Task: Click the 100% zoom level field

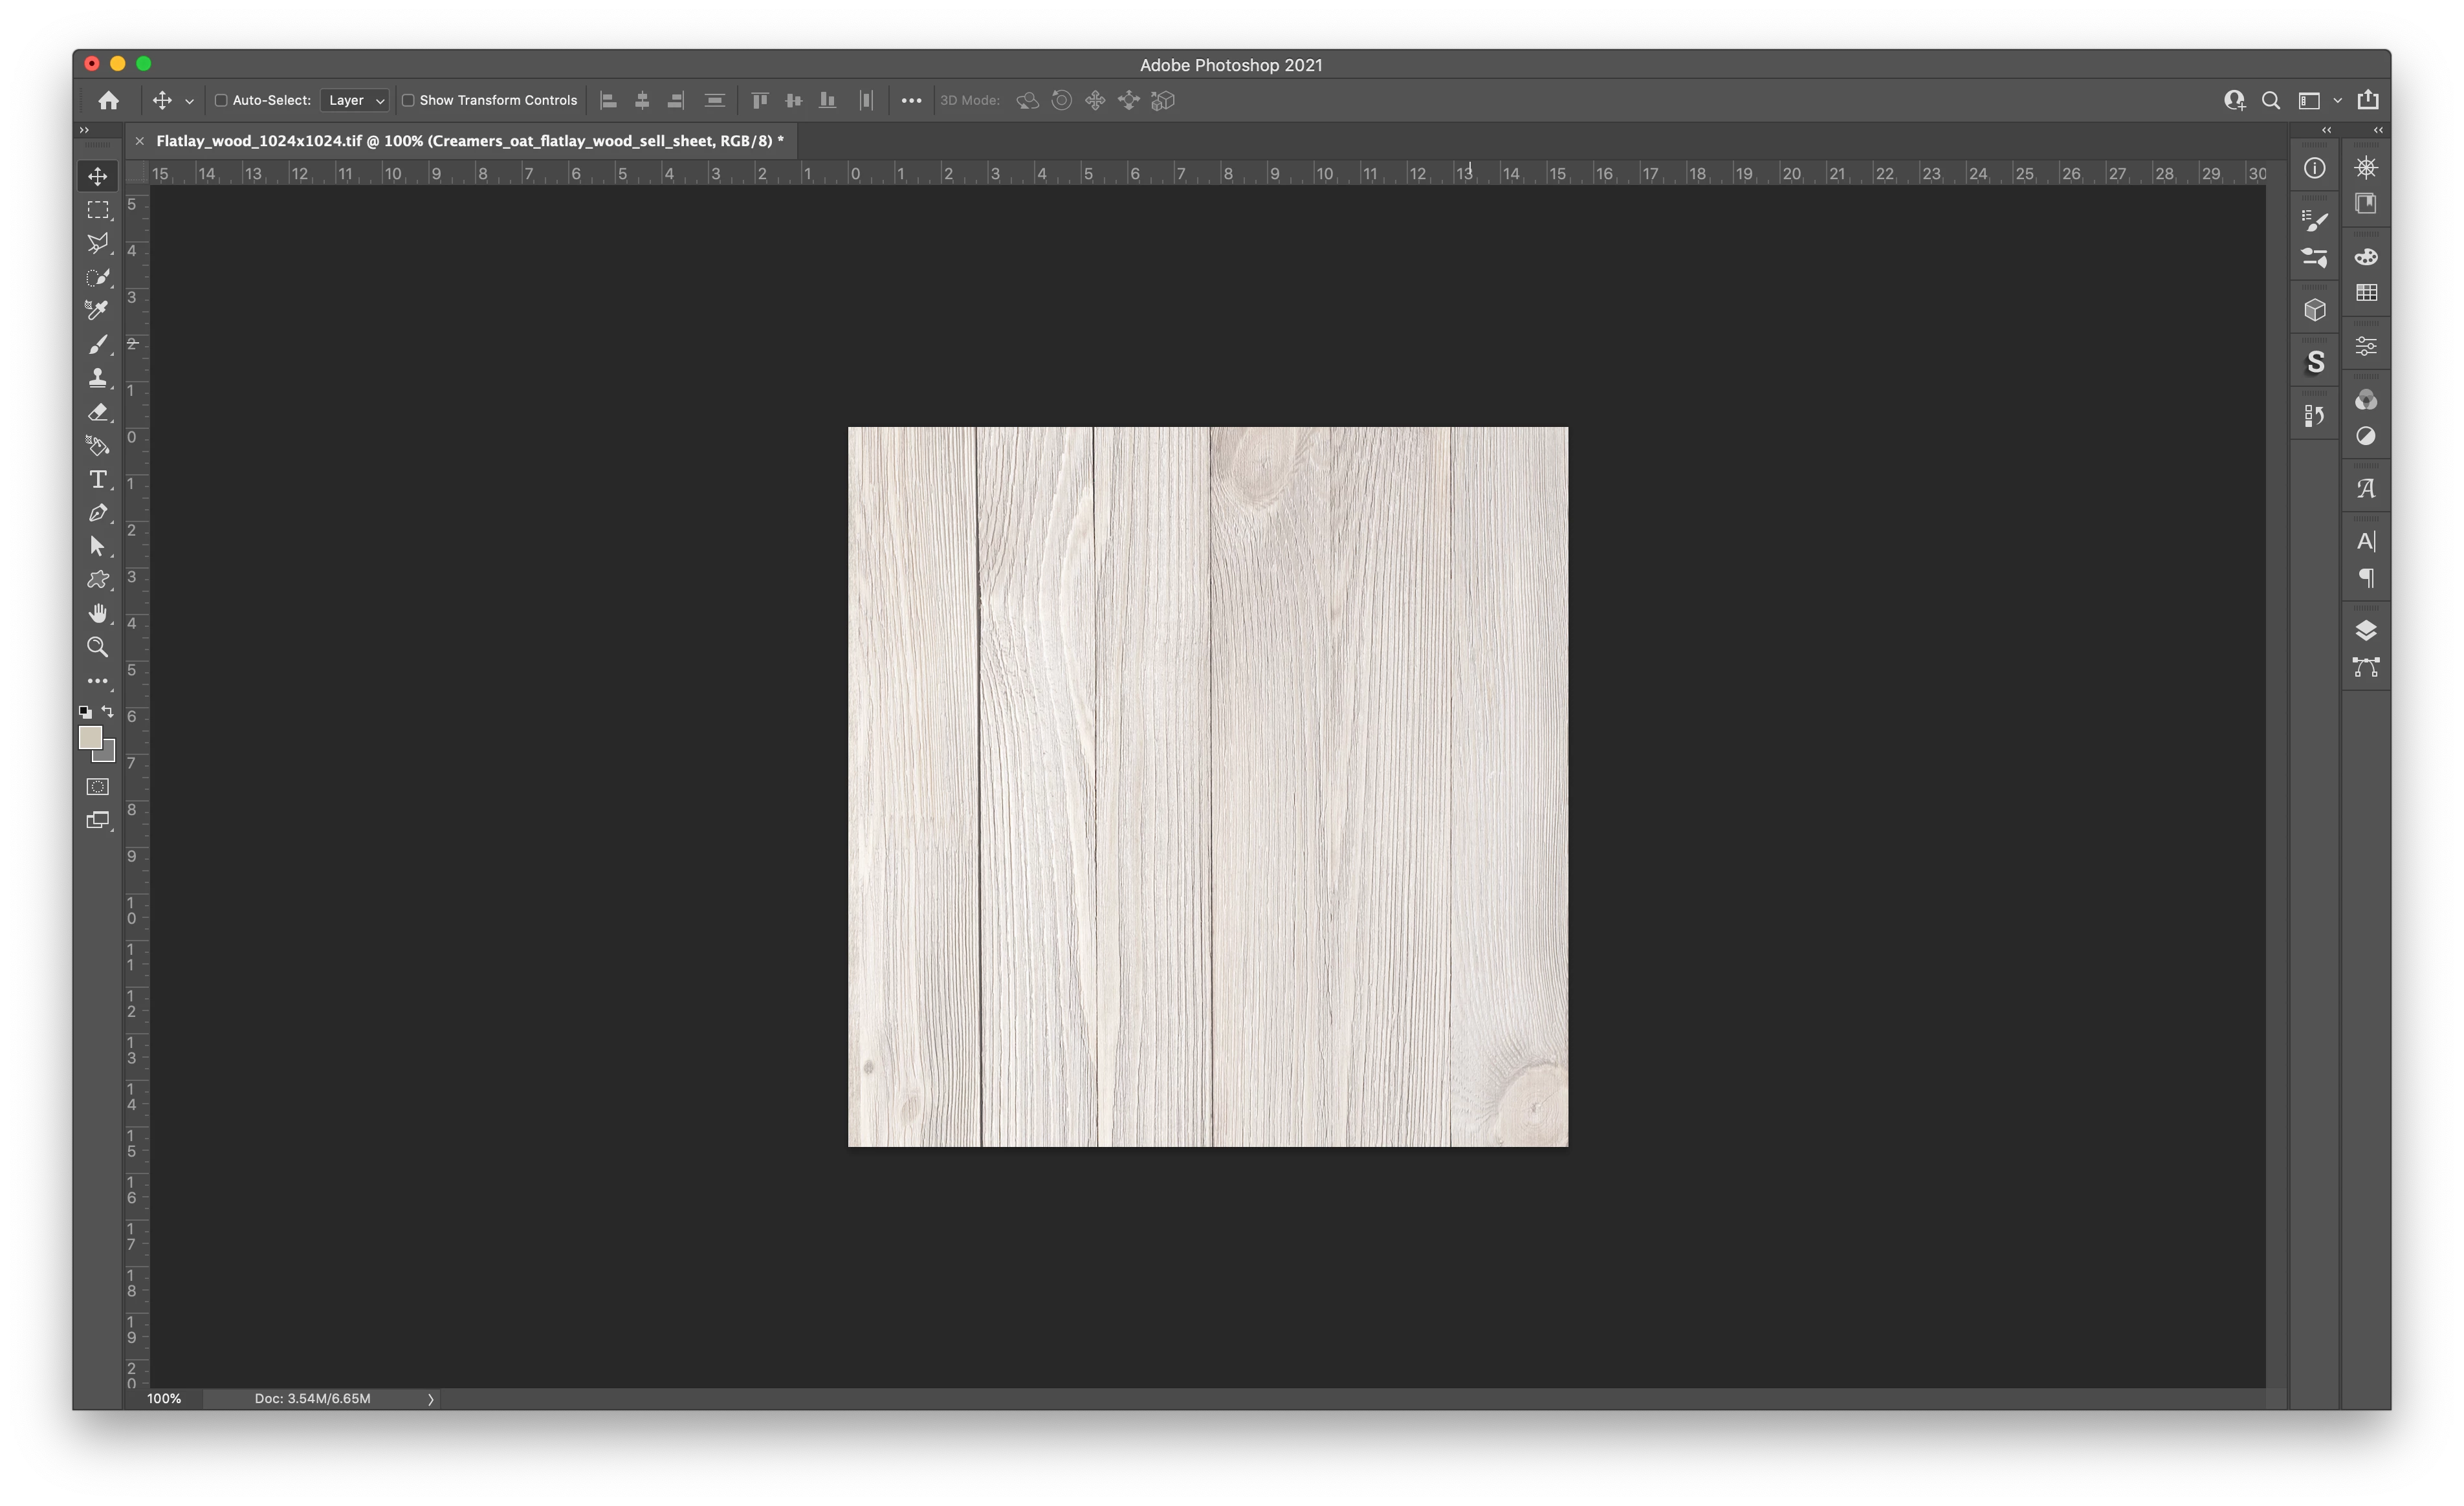Action: pyautogui.click(x=164, y=1399)
